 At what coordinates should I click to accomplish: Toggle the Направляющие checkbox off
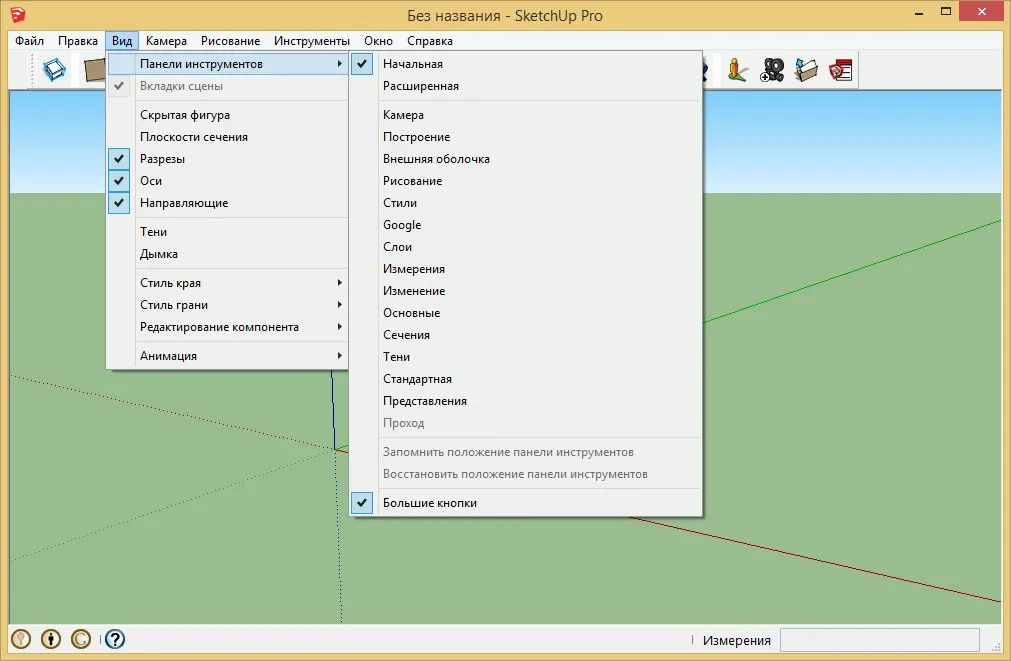184,203
